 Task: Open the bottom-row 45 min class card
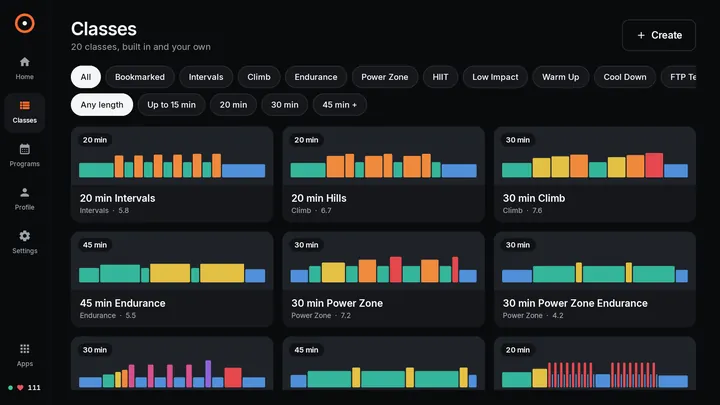tap(383, 364)
